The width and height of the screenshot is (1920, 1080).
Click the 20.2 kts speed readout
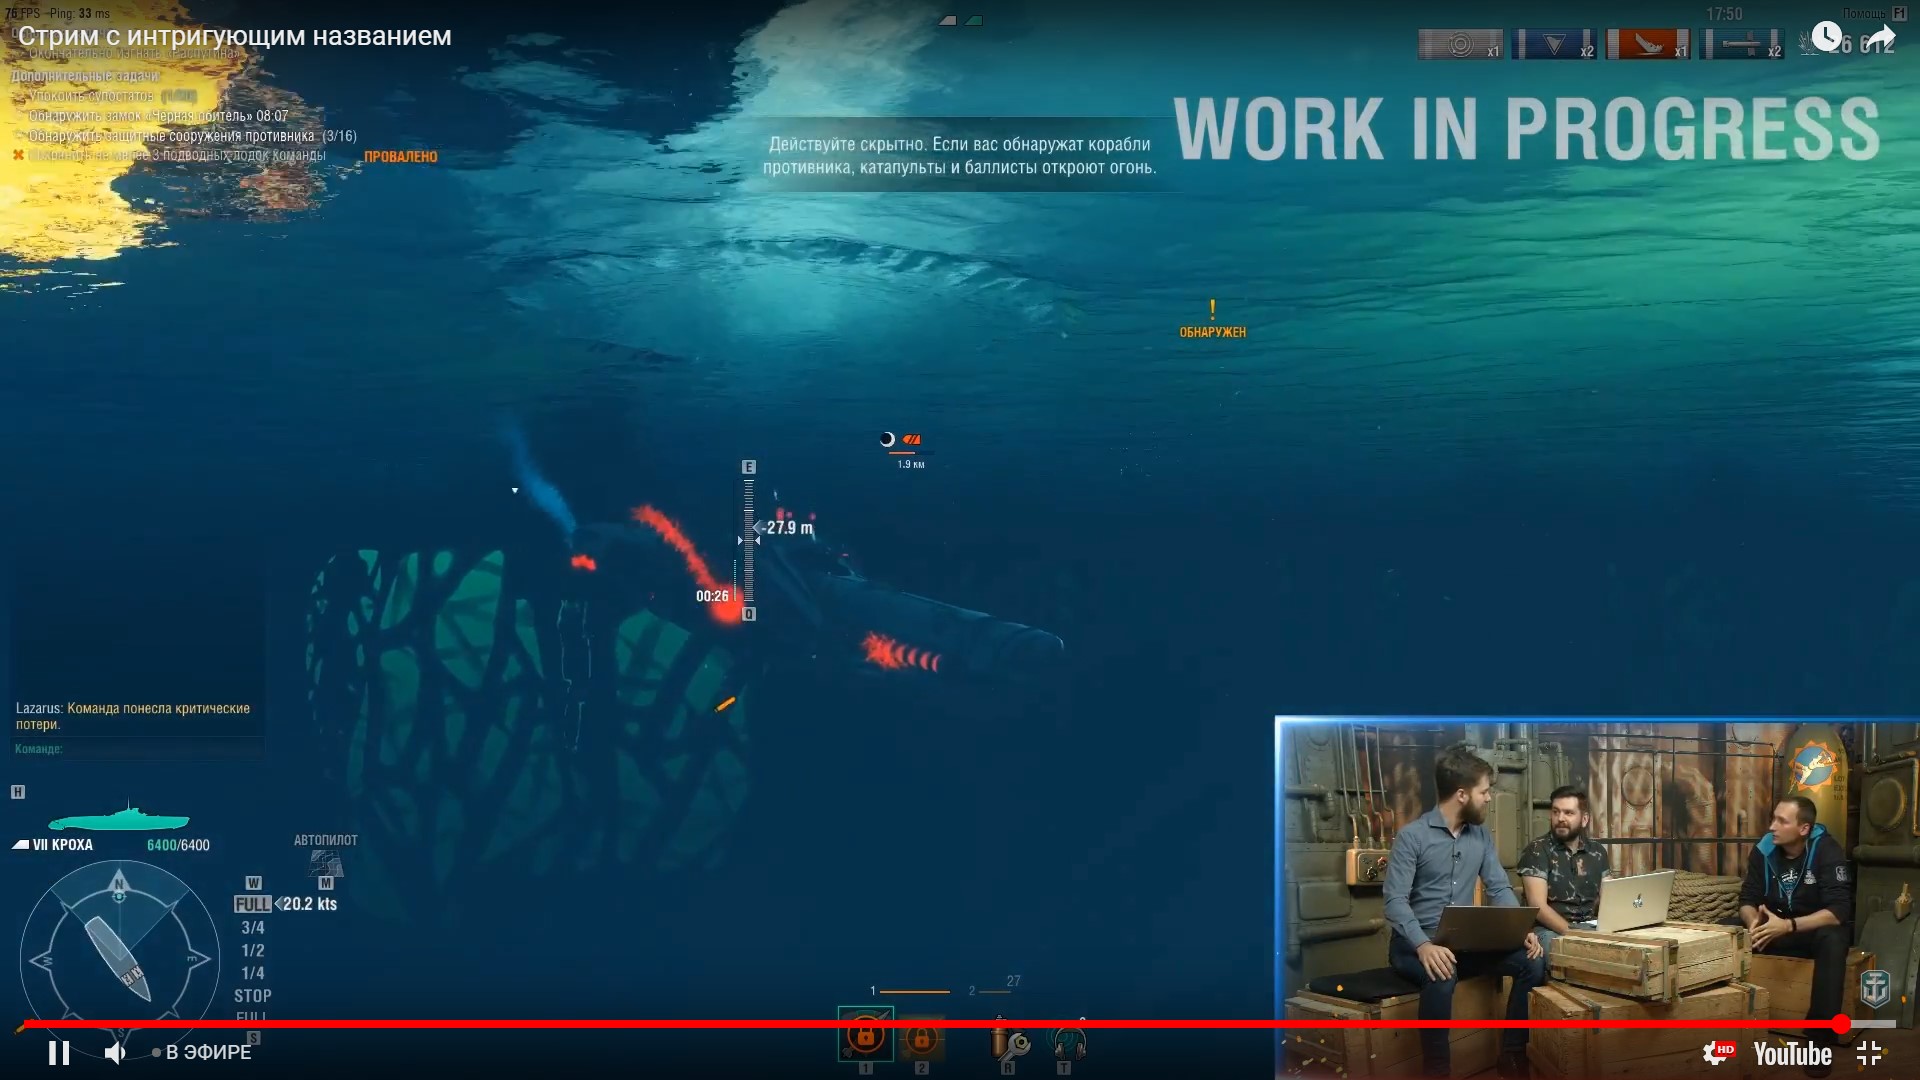coord(310,904)
